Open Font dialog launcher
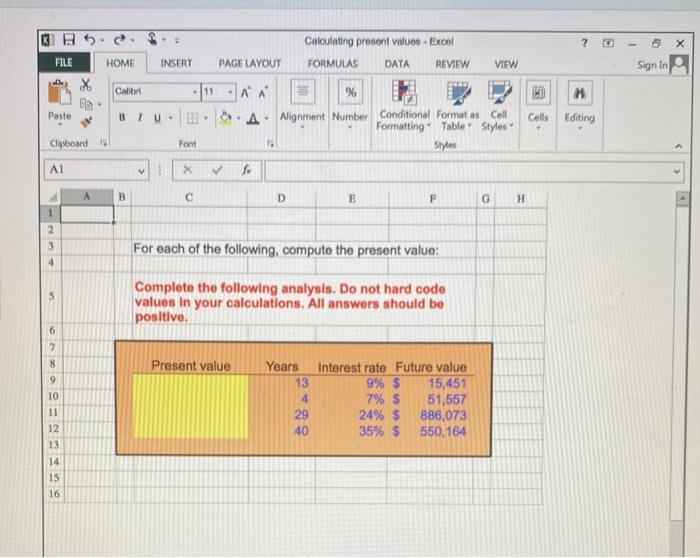This screenshot has height=558, width=700. tap(271, 143)
